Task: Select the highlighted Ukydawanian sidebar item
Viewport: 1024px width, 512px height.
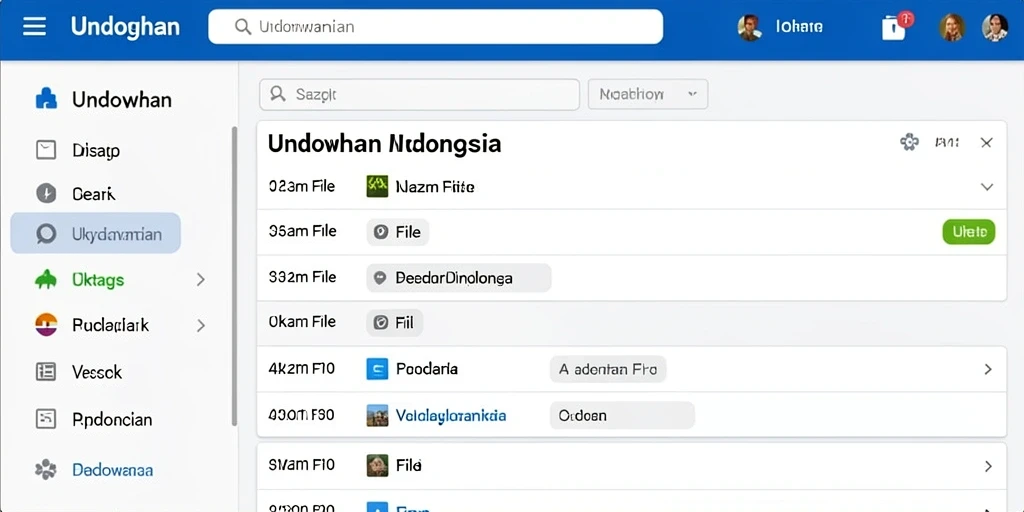Action: [x=95, y=233]
